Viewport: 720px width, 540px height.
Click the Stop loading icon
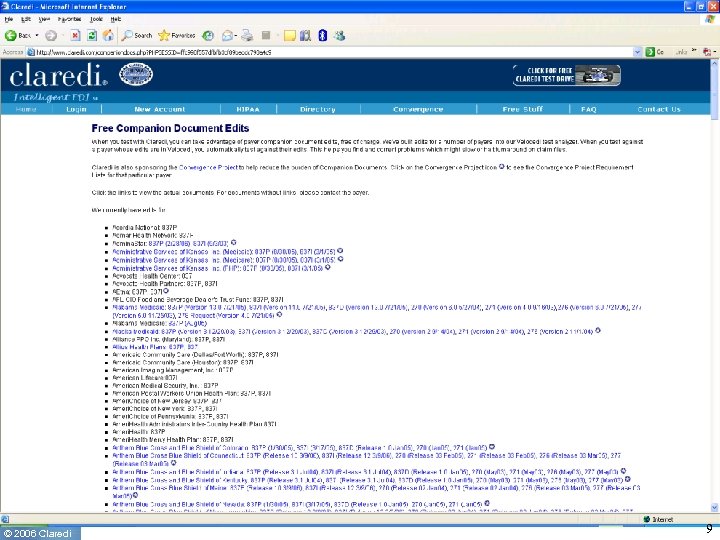coord(75,35)
